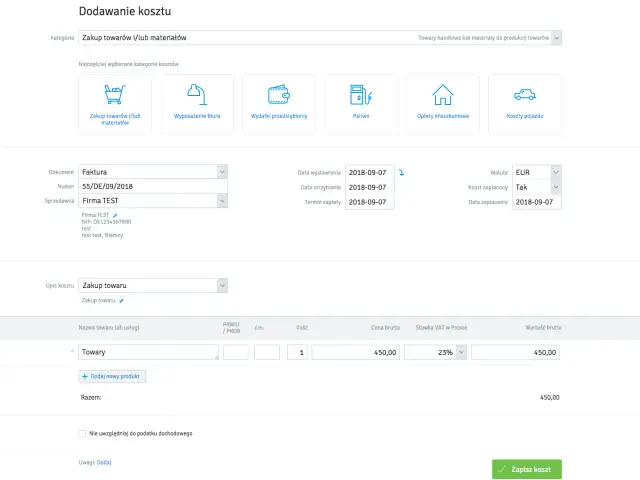This screenshot has height=480, width=640.
Task: Open the Waluta currency dropdown
Action: 556,172
